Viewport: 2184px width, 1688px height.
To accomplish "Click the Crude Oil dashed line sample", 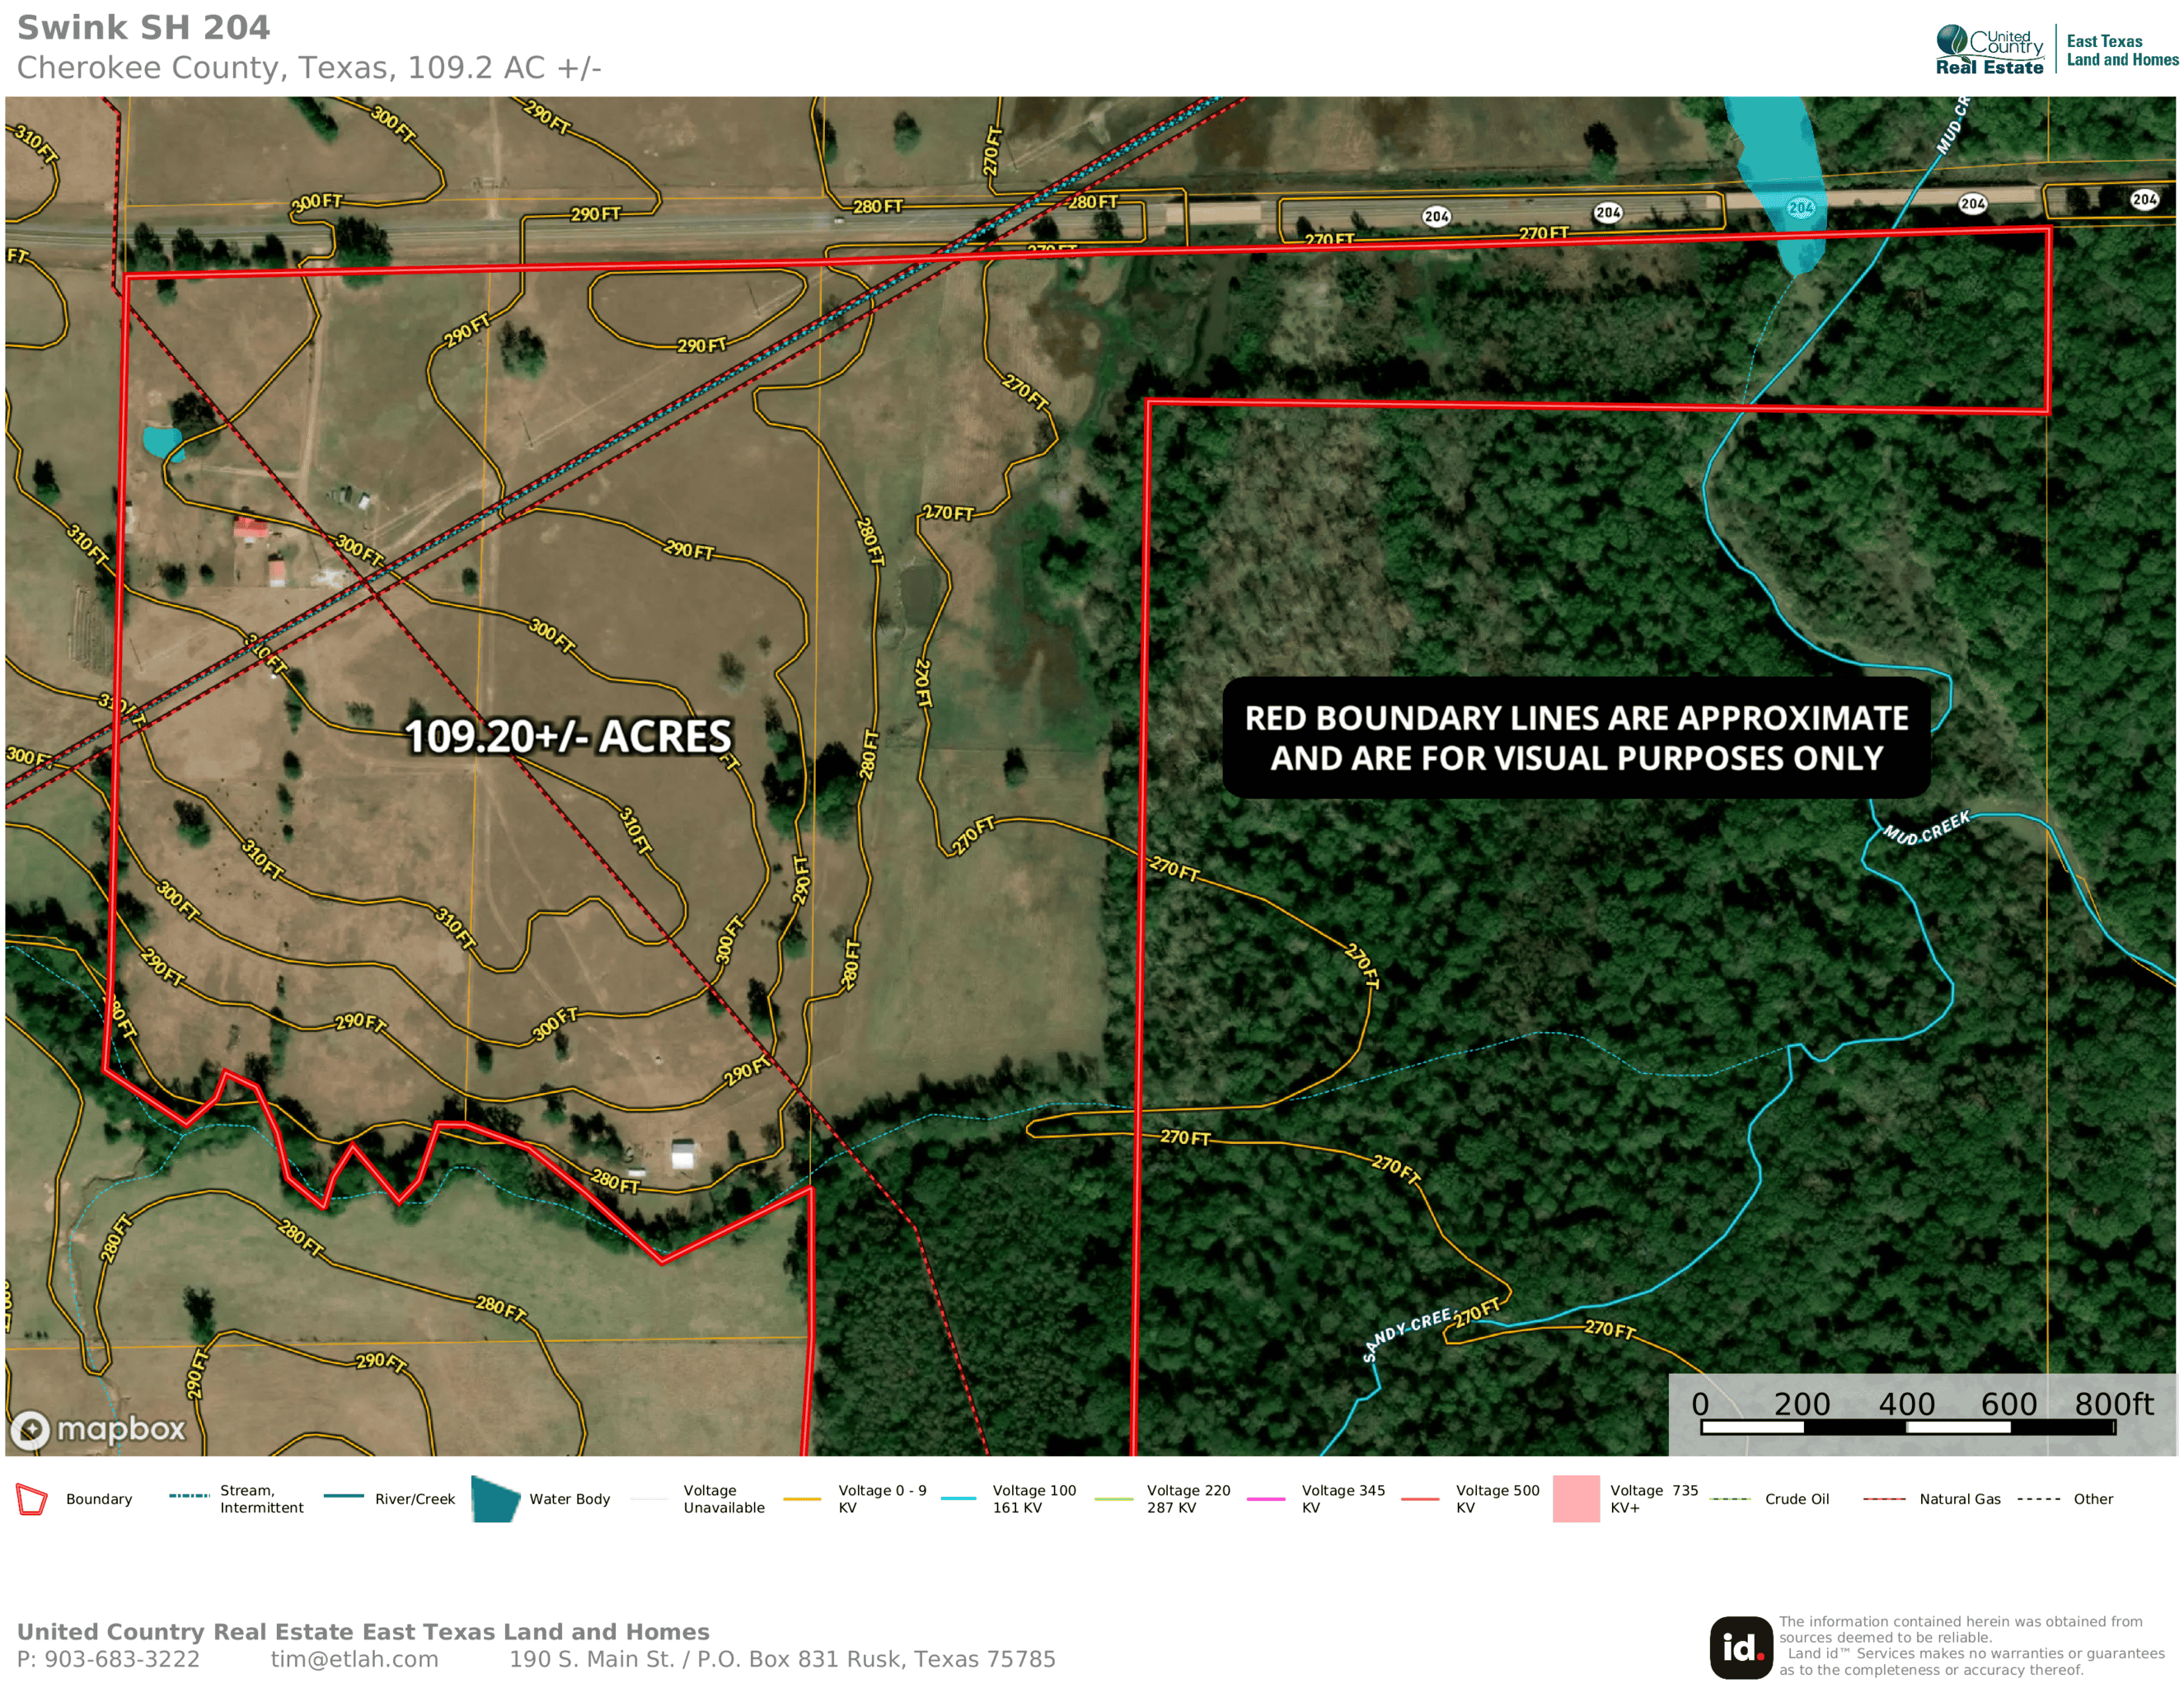I will click(1730, 1499).
